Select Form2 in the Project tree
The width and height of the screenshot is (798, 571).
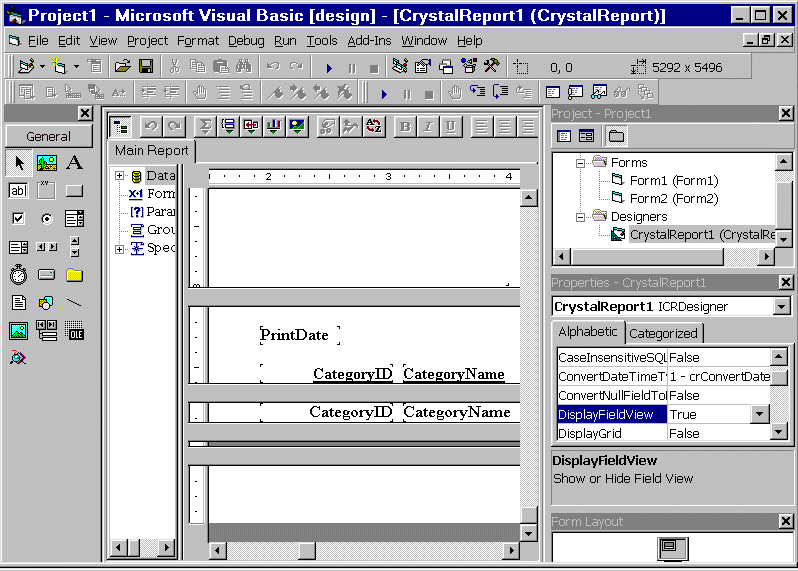[x=673, y=198]
